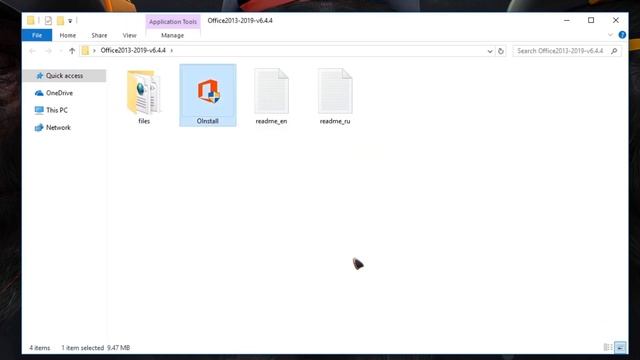Select the Application Tools contextual tab

click(x=173, y=22)
